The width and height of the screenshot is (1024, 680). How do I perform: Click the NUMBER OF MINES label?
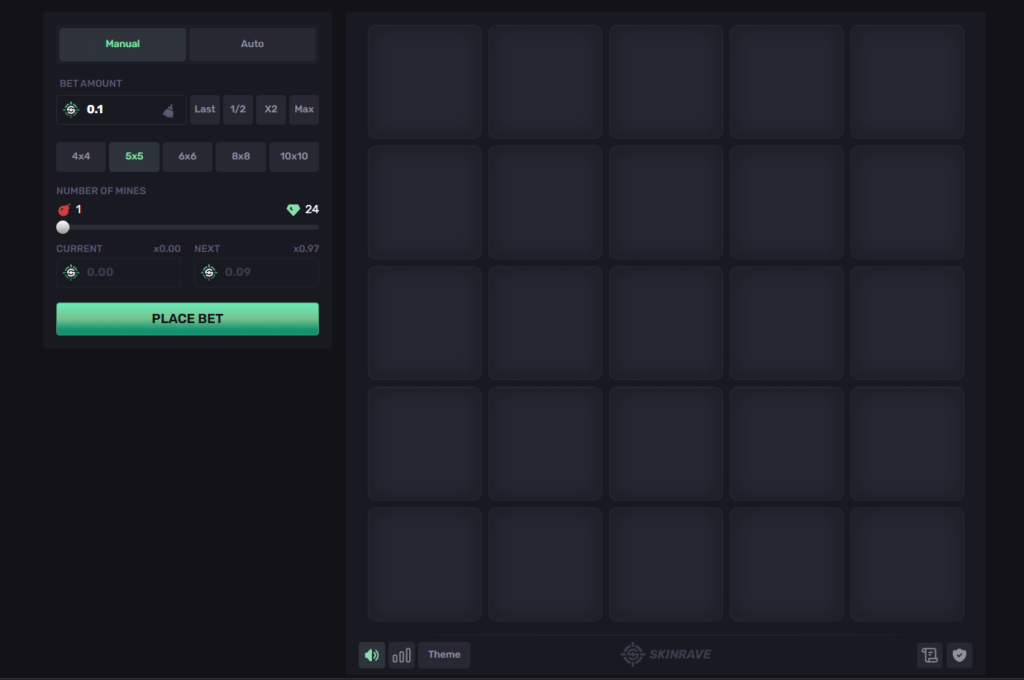coord(101,191)
